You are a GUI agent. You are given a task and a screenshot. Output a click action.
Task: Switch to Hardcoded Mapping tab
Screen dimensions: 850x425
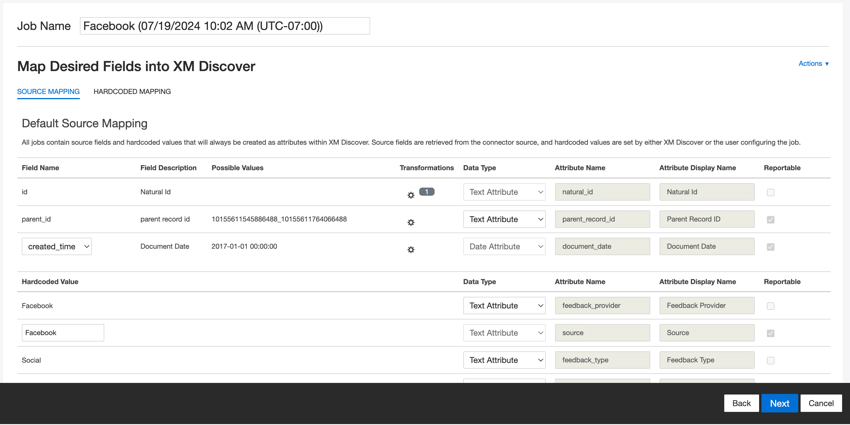pos(132,92)
